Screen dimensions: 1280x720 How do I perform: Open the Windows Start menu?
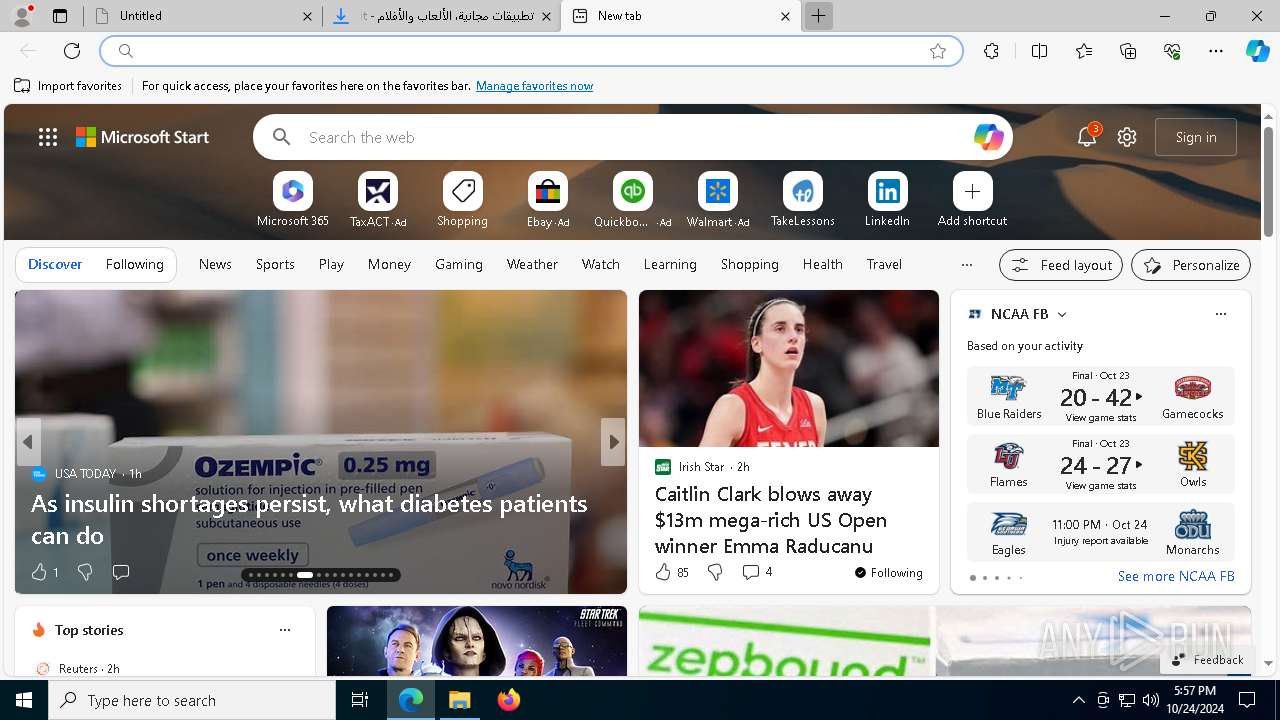(24, 700)
